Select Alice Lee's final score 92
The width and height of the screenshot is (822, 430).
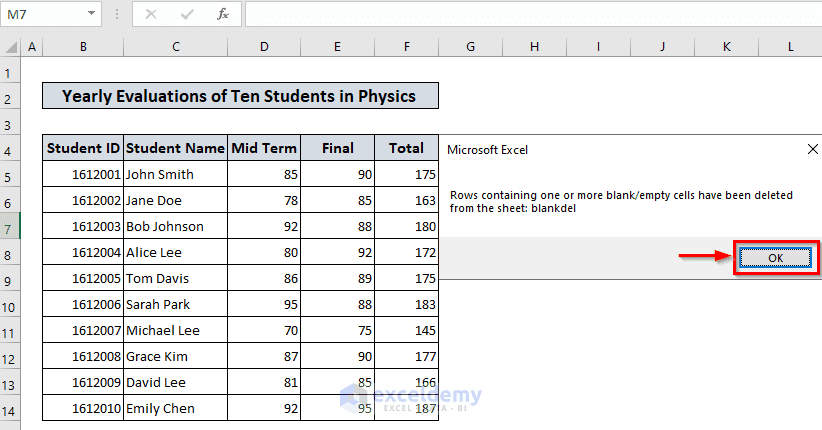click(338, 252)
